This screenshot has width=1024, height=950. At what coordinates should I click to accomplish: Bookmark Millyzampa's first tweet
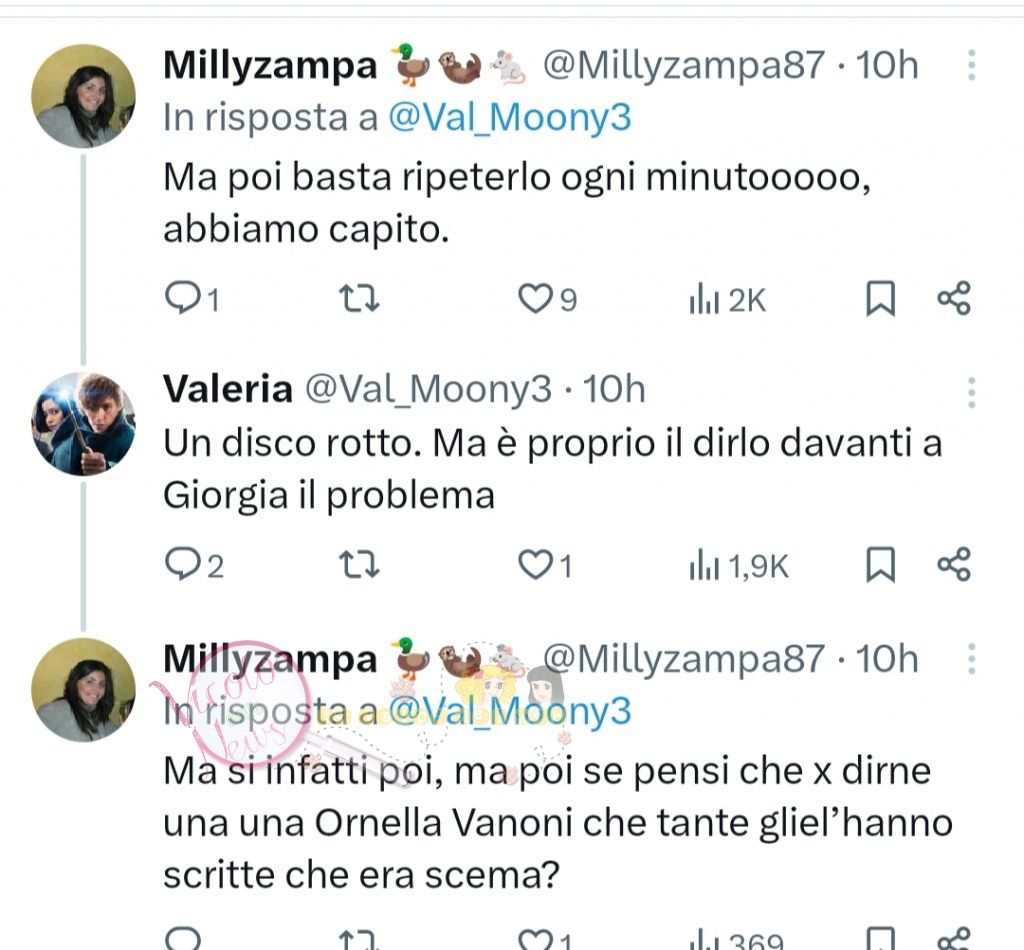click(x=880, y=299)
